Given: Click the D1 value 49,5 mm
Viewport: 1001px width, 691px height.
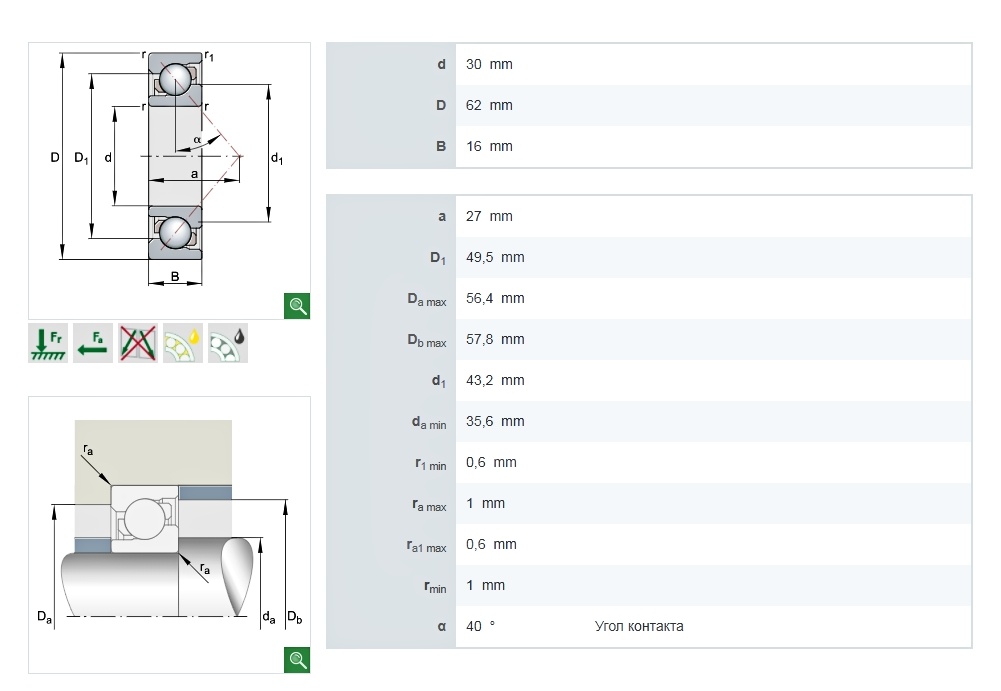Looking at the screenshot, I should pos(495,257).
